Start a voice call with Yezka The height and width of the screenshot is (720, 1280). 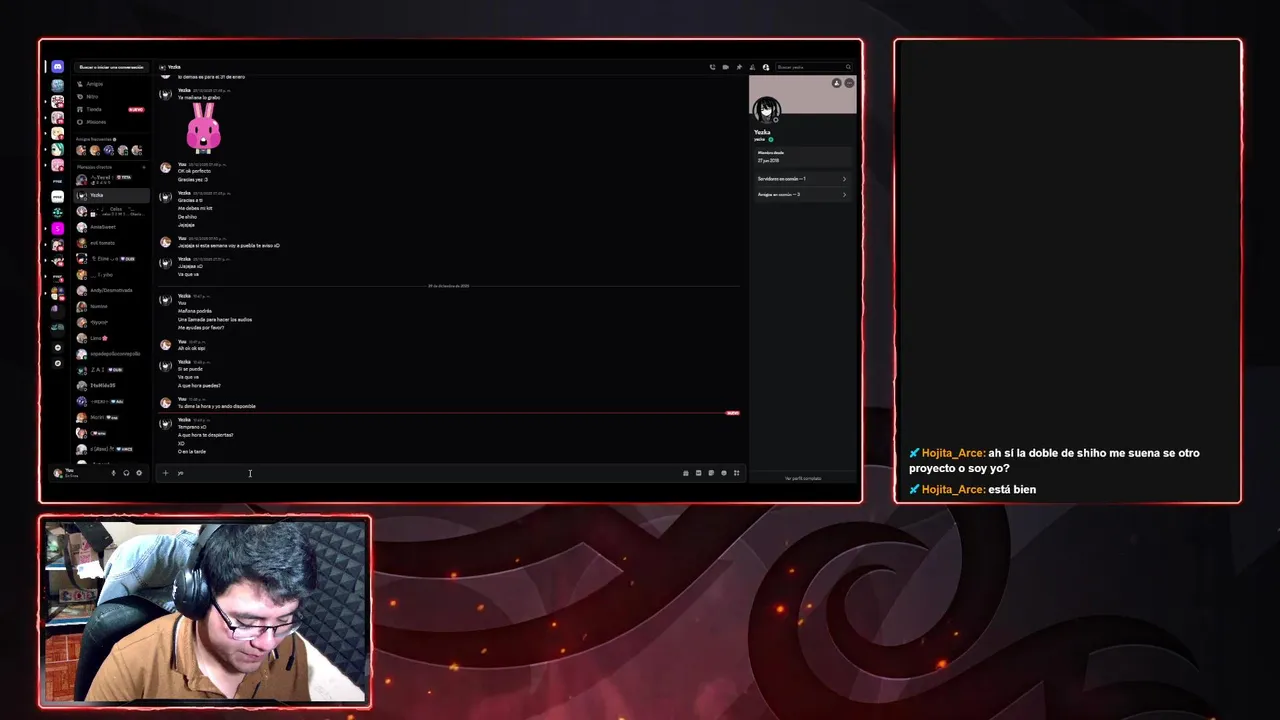coord(712,67)
